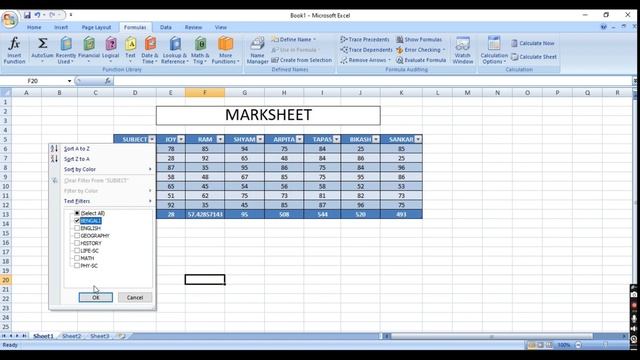640x360 pixels.
Task: Click Define Name in Defined Names group
Action: tap(294, 39)
